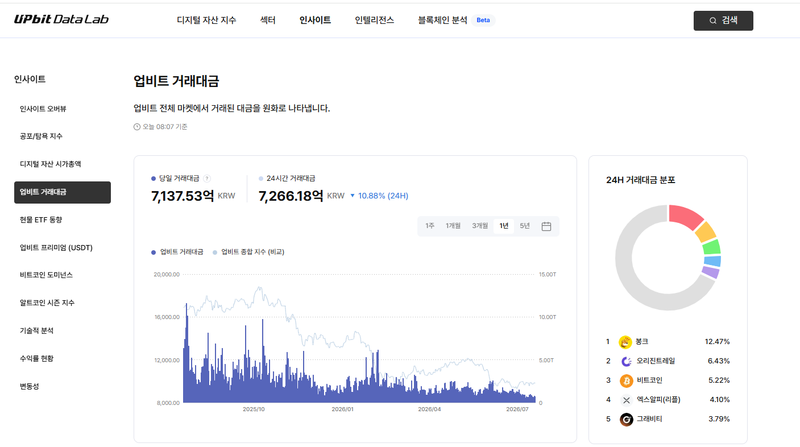
Task: Click the 24H 거래대금 분포 heading
Action: 640,180
